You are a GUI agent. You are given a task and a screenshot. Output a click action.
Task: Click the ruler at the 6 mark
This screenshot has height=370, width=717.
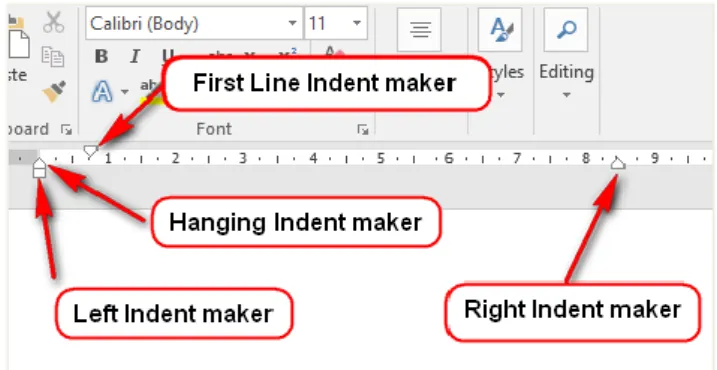coord(448,159)
